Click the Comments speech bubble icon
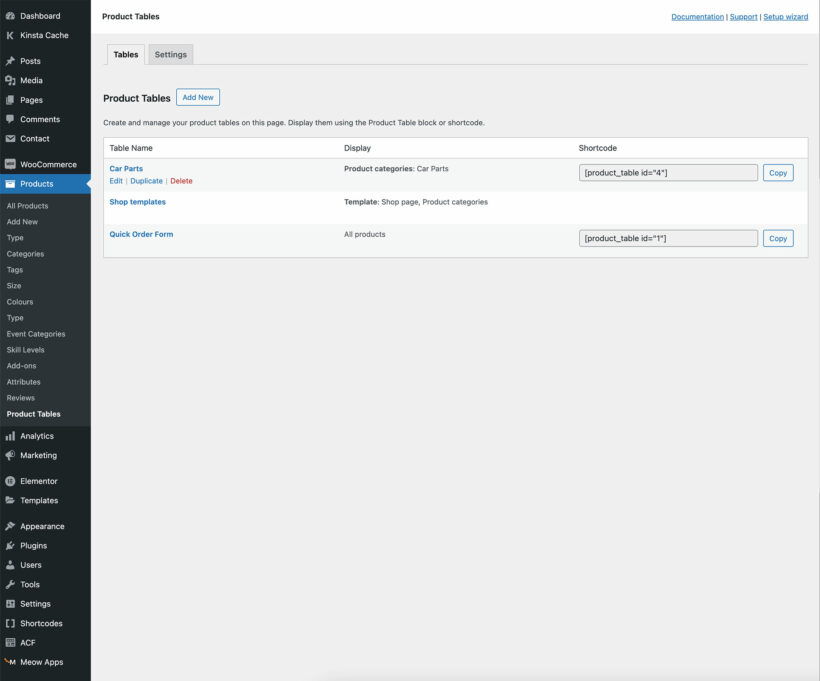 point(10,119)
